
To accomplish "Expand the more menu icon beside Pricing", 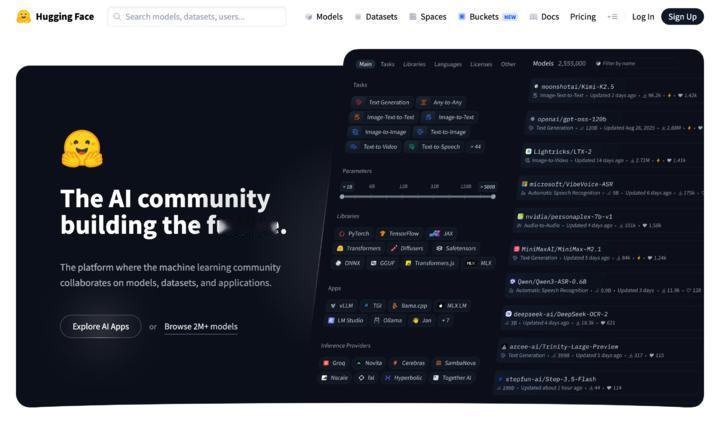I will coord(613,17).
